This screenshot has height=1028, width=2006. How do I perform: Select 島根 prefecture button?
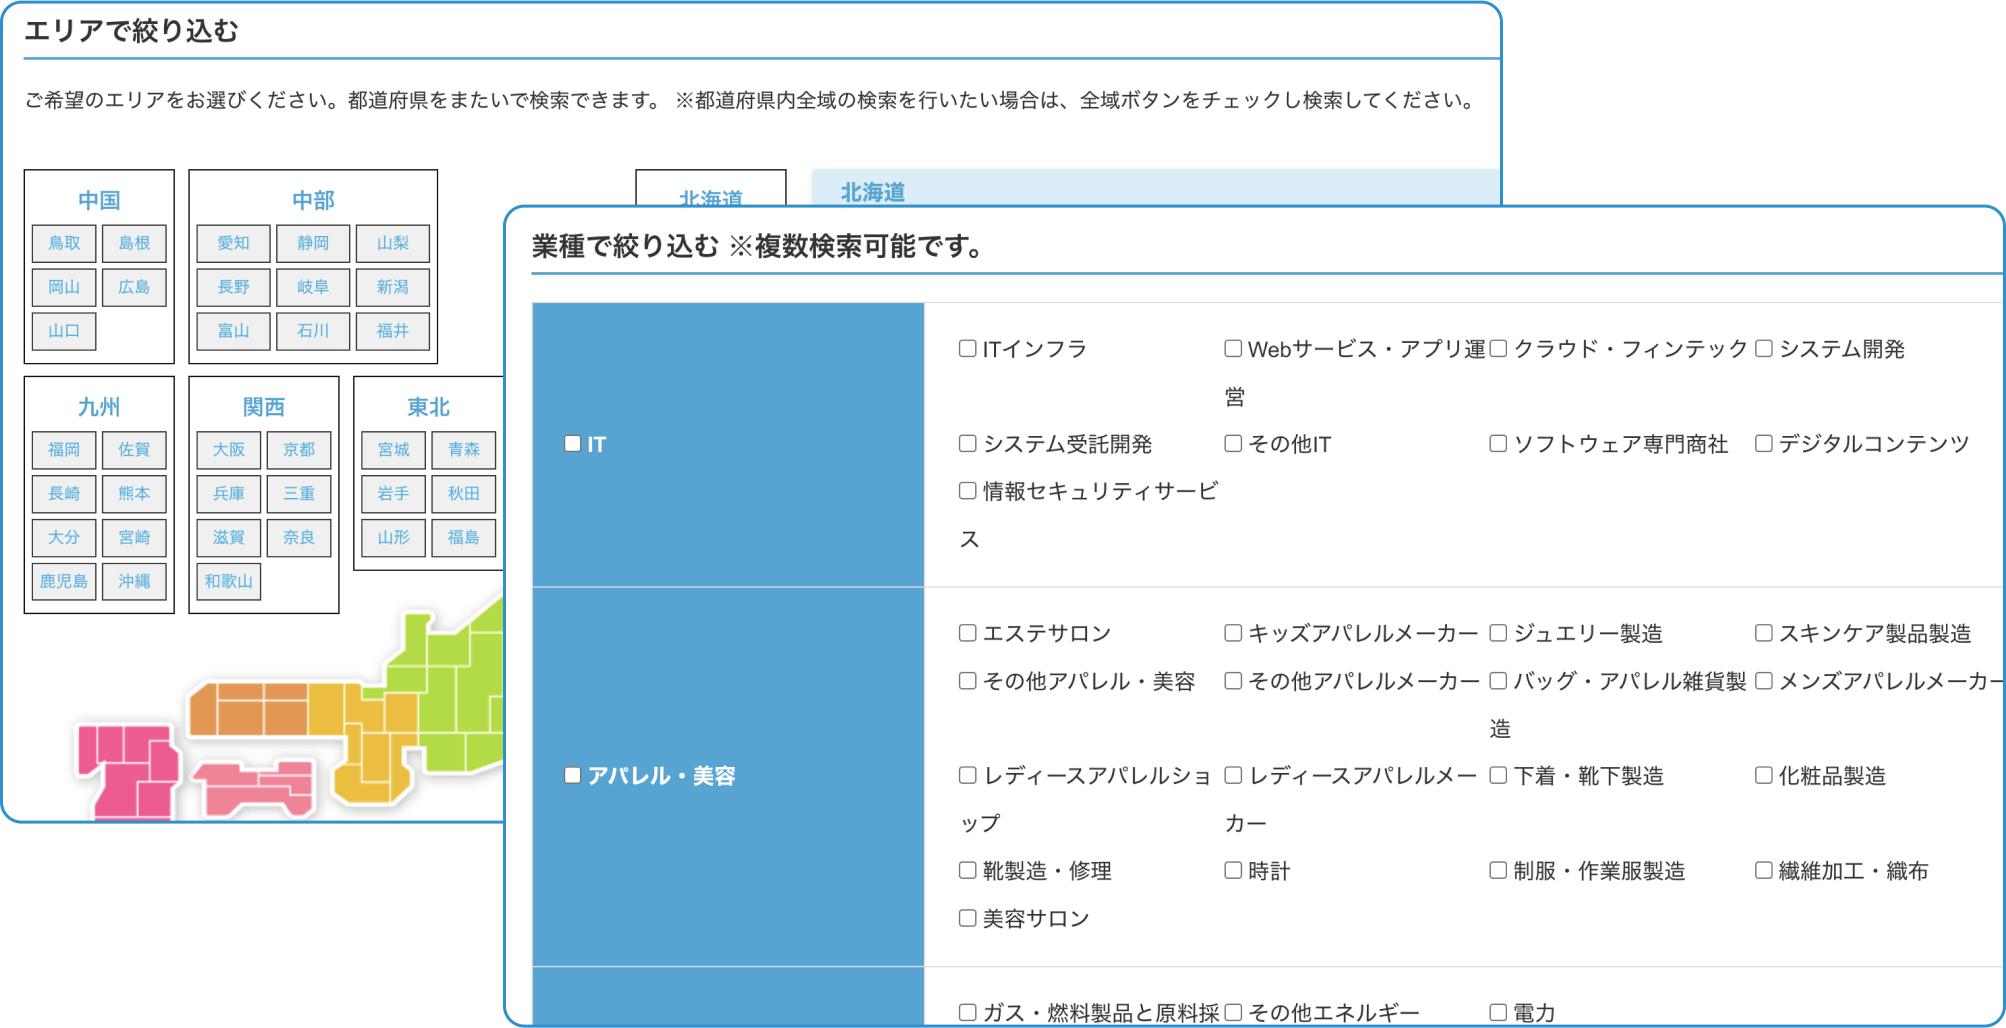tap(134, 243)
